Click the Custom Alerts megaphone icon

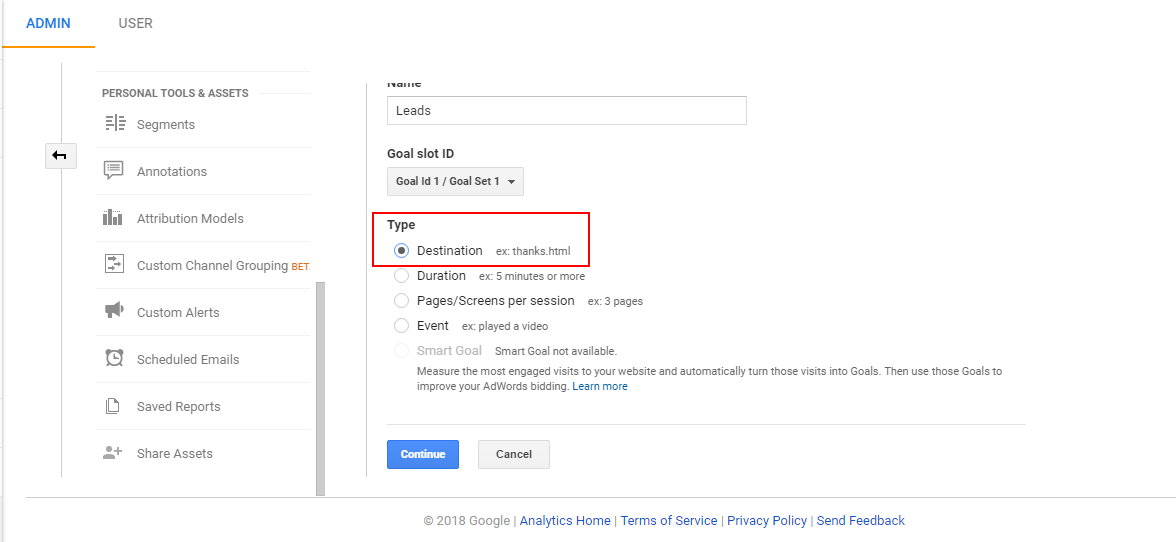113,311
